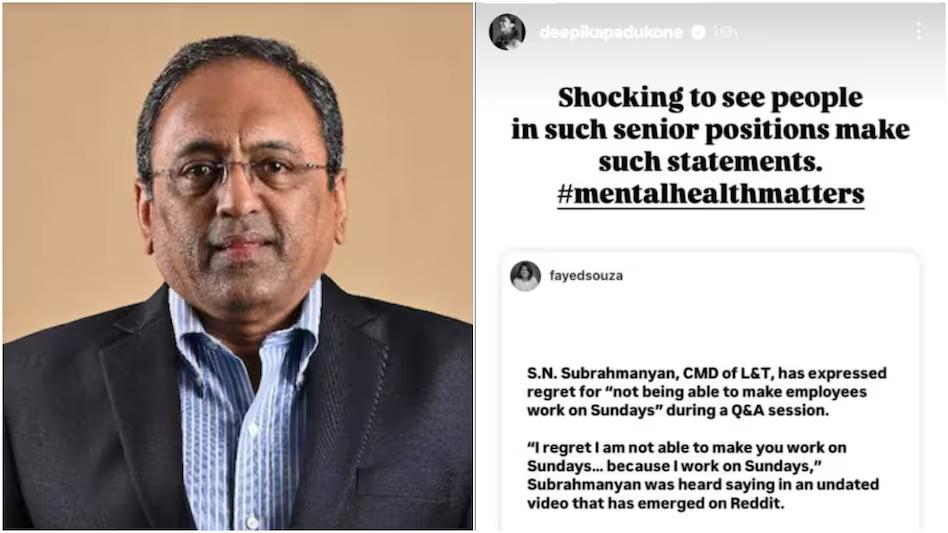This screenshot has width=948, height=533.
Task: Click the "Shocking to see people" headline line
Action: pyautogui.click(x=710, y=97)
